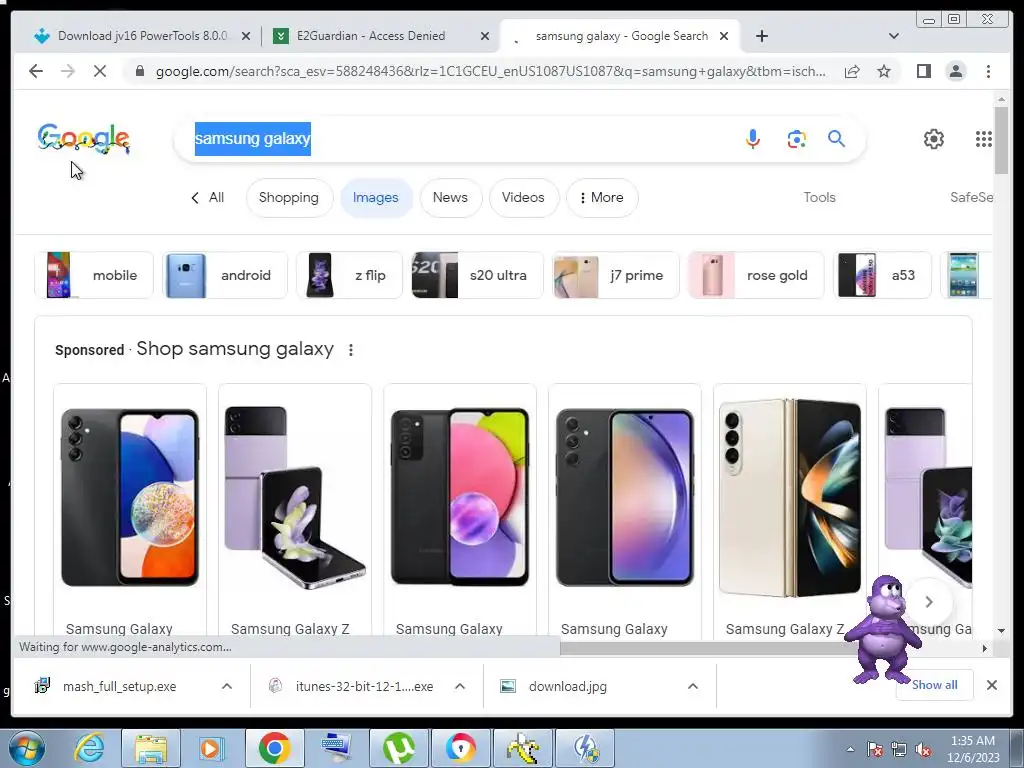
Task: Switch to the jv16 PowerTools tab
Action: [142, 36]
